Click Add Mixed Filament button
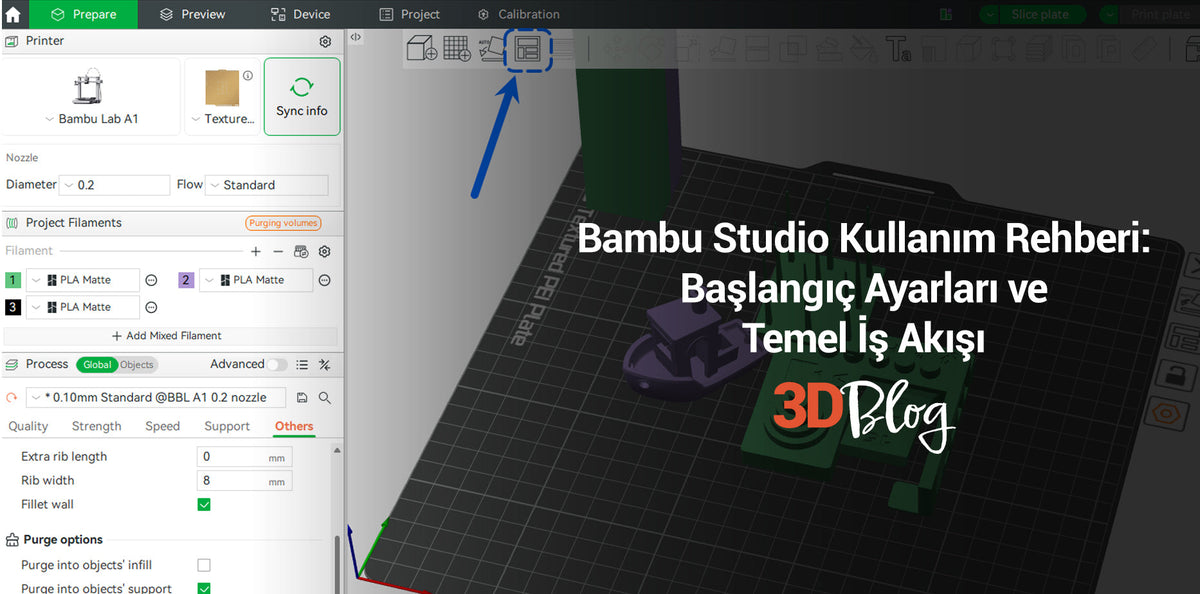The height and width of the screenshot is (594, 1200). pyautogui.click(x=170, y=336)
